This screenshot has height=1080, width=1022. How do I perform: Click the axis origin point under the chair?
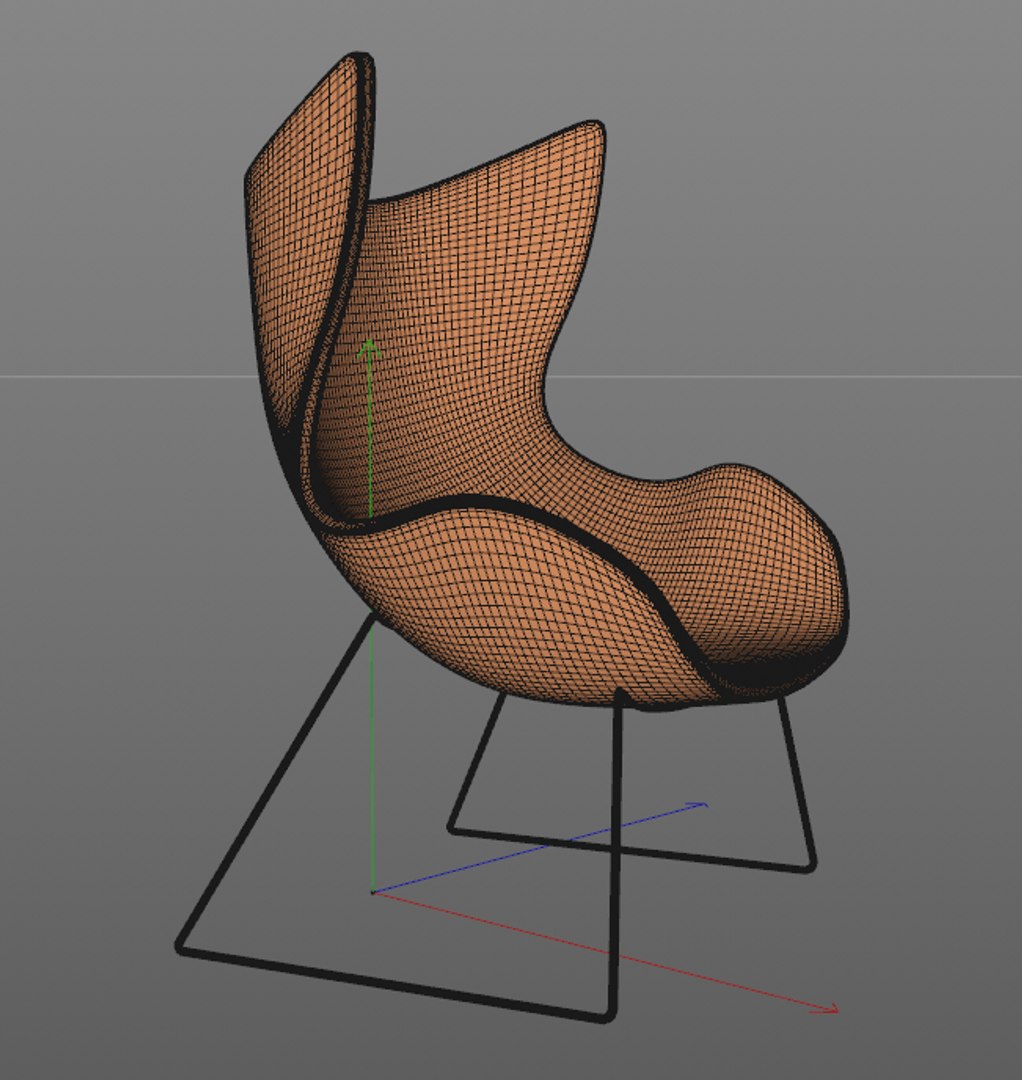[x=373, y=892]
